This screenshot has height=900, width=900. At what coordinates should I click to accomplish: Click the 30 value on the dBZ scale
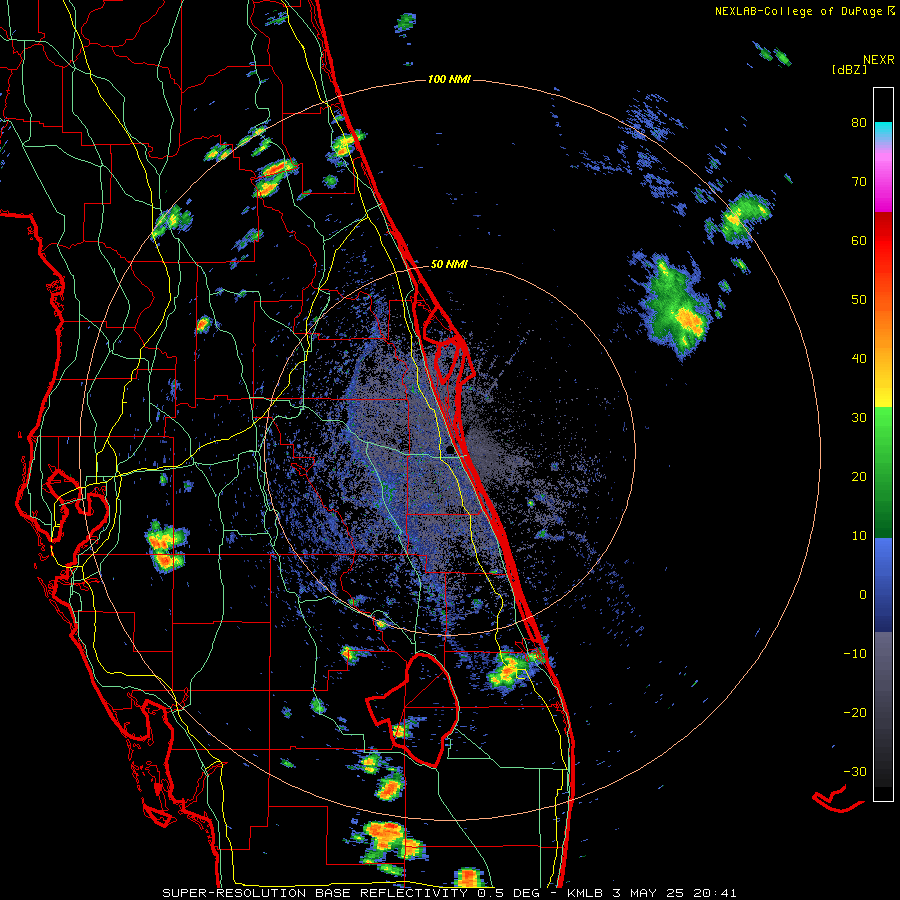point(859,418)
